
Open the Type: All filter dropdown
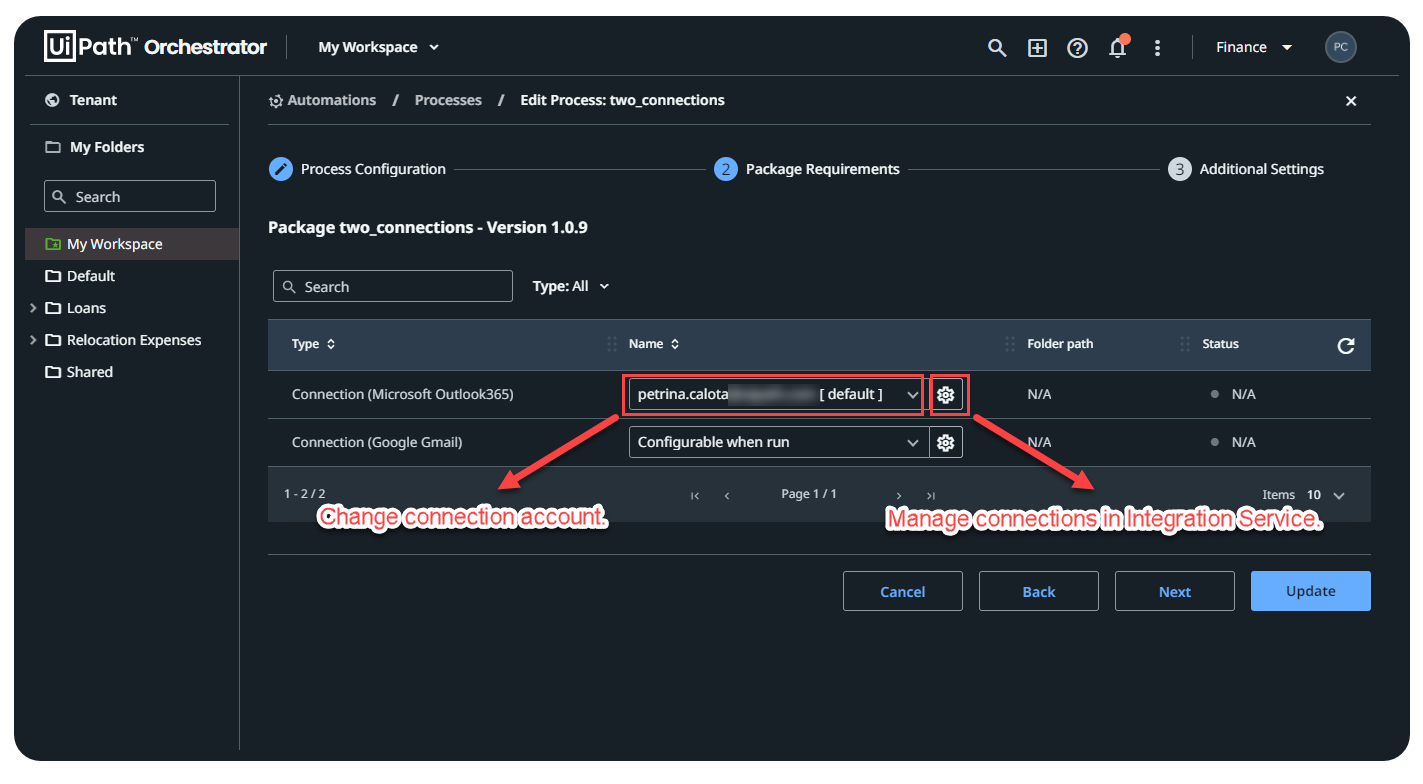coord(571,286)
